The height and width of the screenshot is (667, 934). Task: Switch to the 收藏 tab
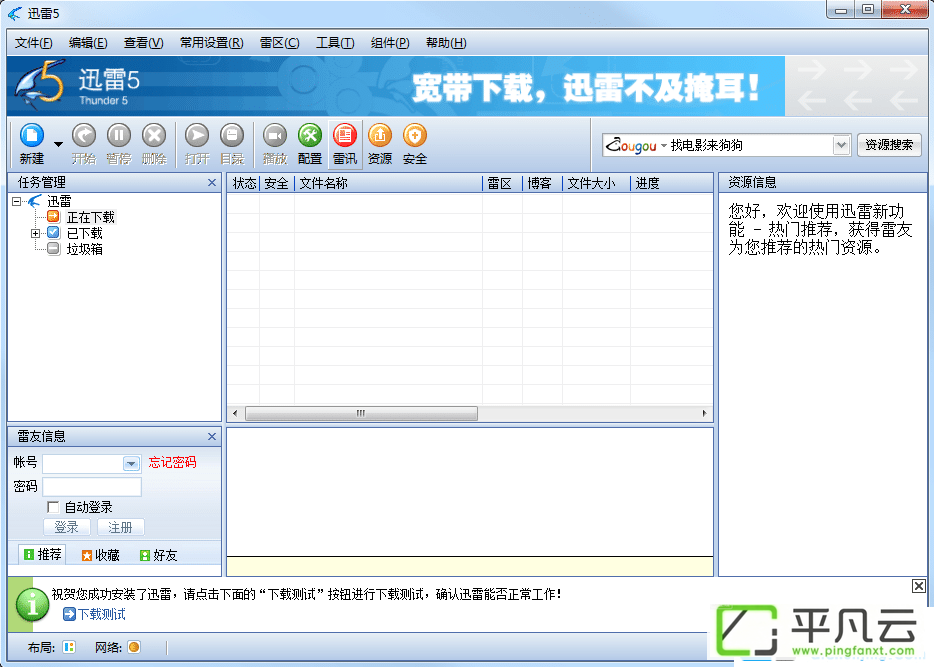pyautogui.click(x=101, y=555)
